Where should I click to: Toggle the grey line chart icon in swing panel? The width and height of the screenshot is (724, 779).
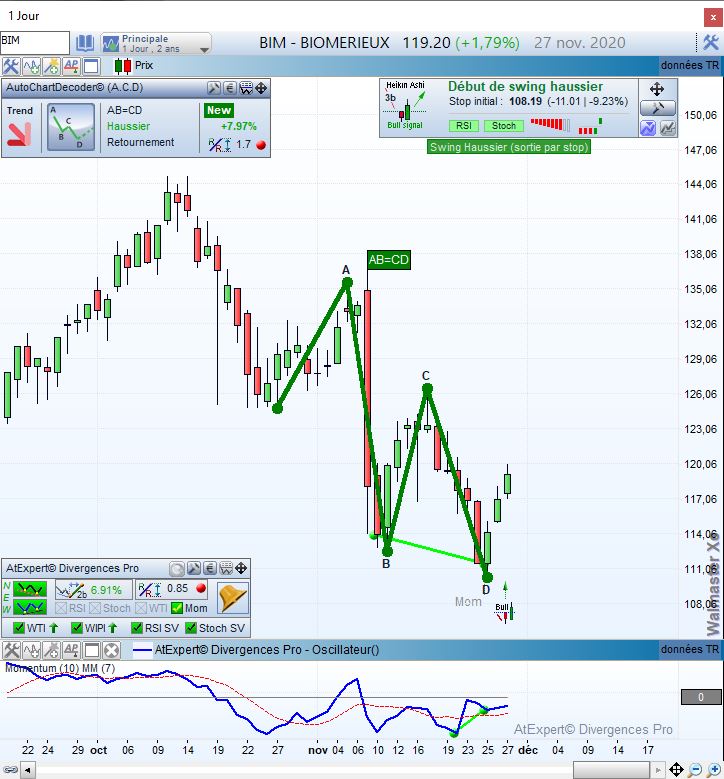click(x=668, y=128)
